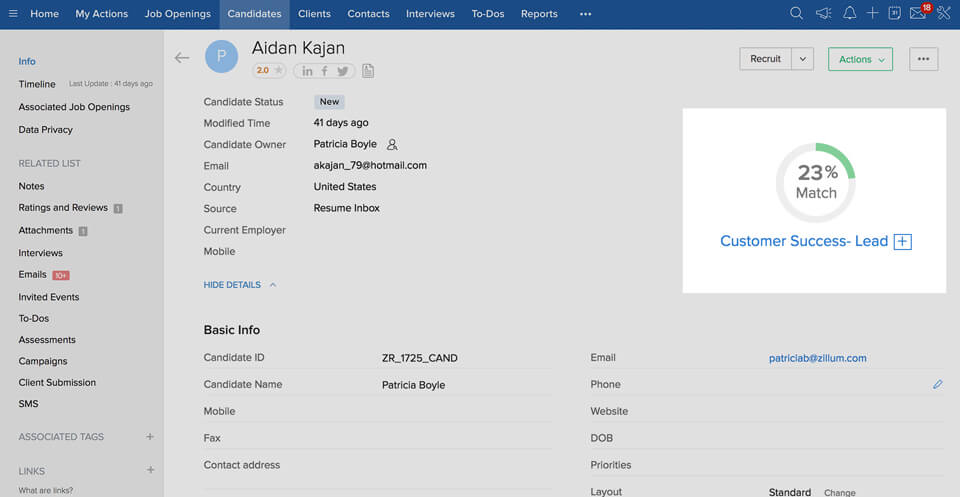Click the Twitter icon under candidate name

click(342, 71)
